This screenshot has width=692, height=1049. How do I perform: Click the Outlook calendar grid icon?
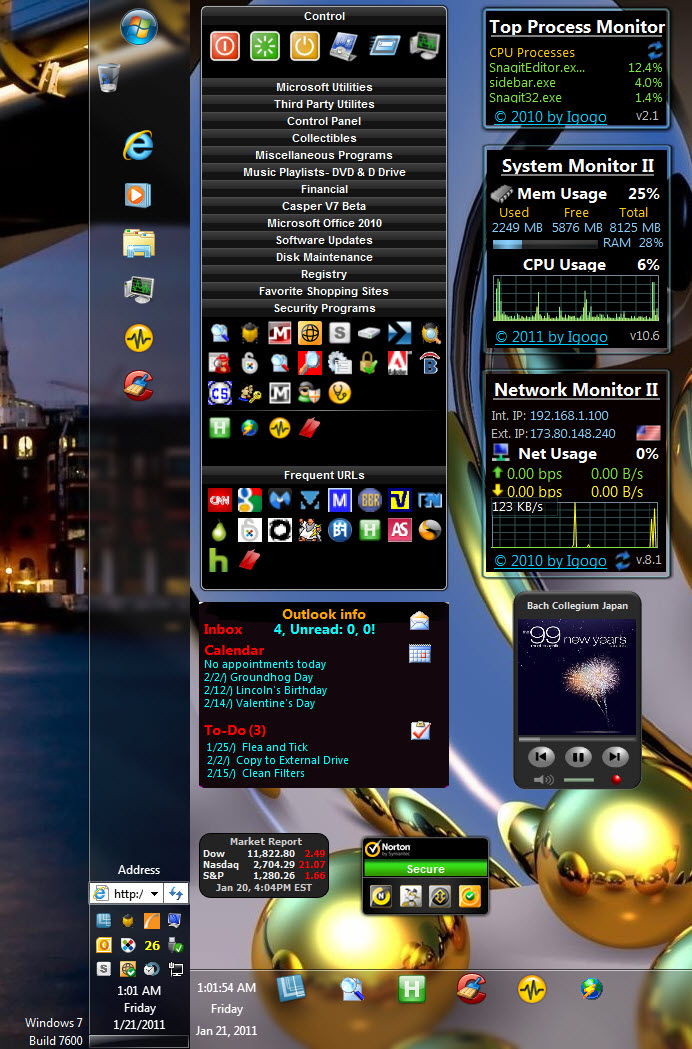420,653
